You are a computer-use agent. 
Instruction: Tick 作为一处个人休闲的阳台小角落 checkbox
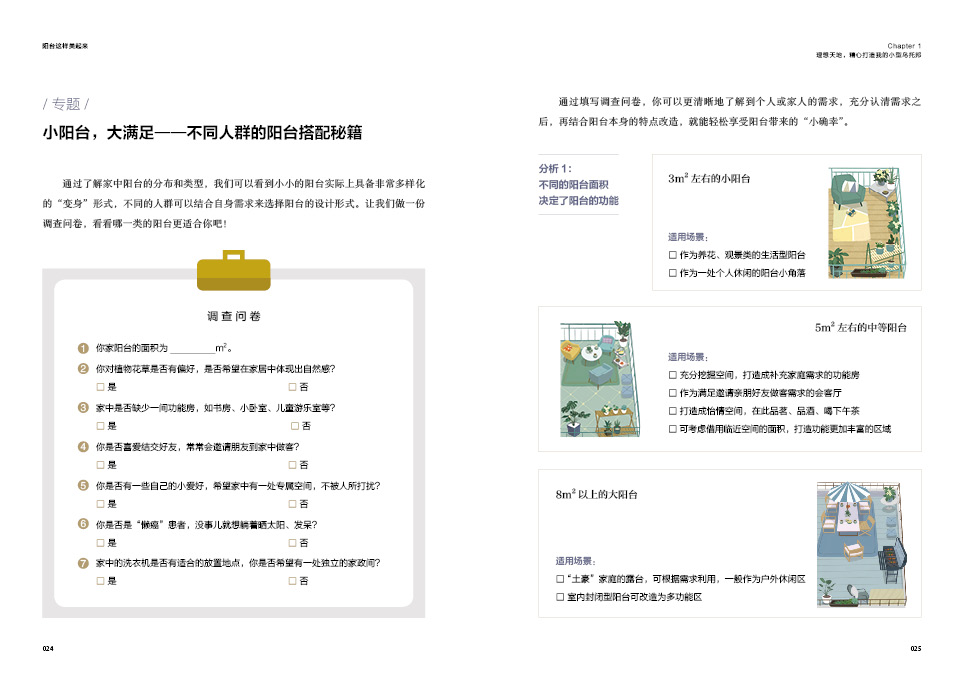(x=673, y=273)
